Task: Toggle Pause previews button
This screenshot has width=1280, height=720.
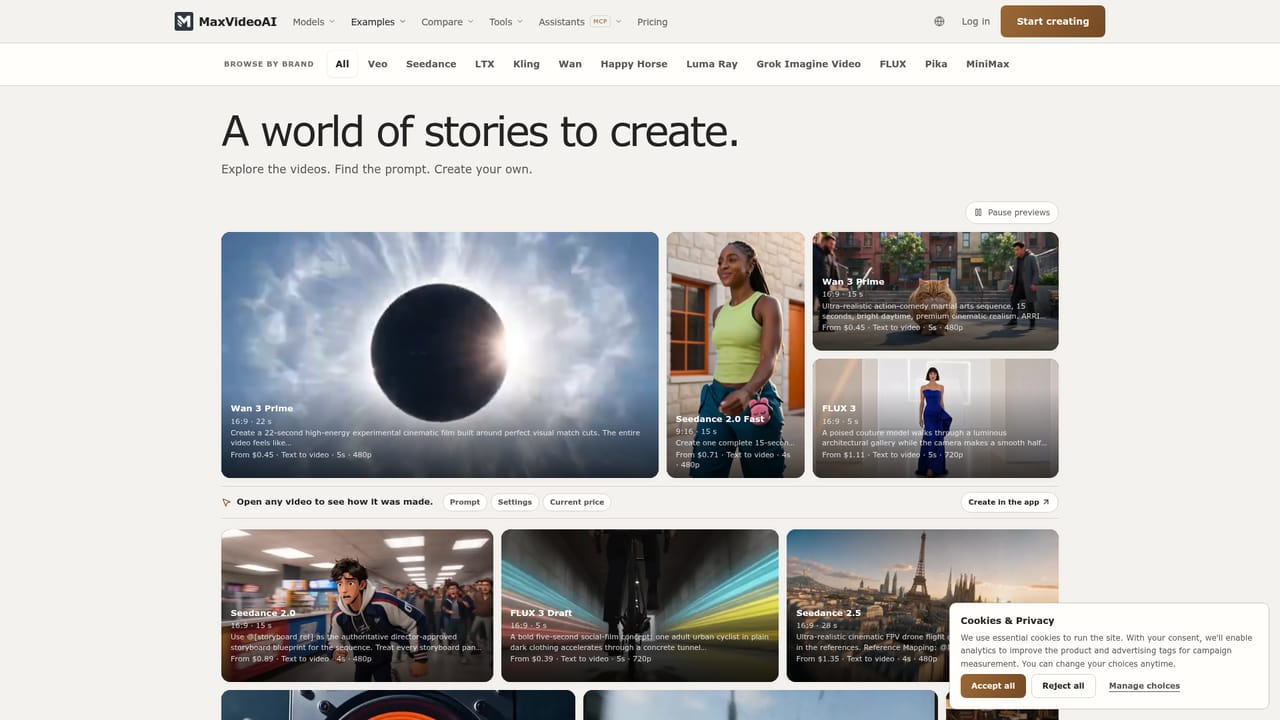Action: [x=1012, y=212]
